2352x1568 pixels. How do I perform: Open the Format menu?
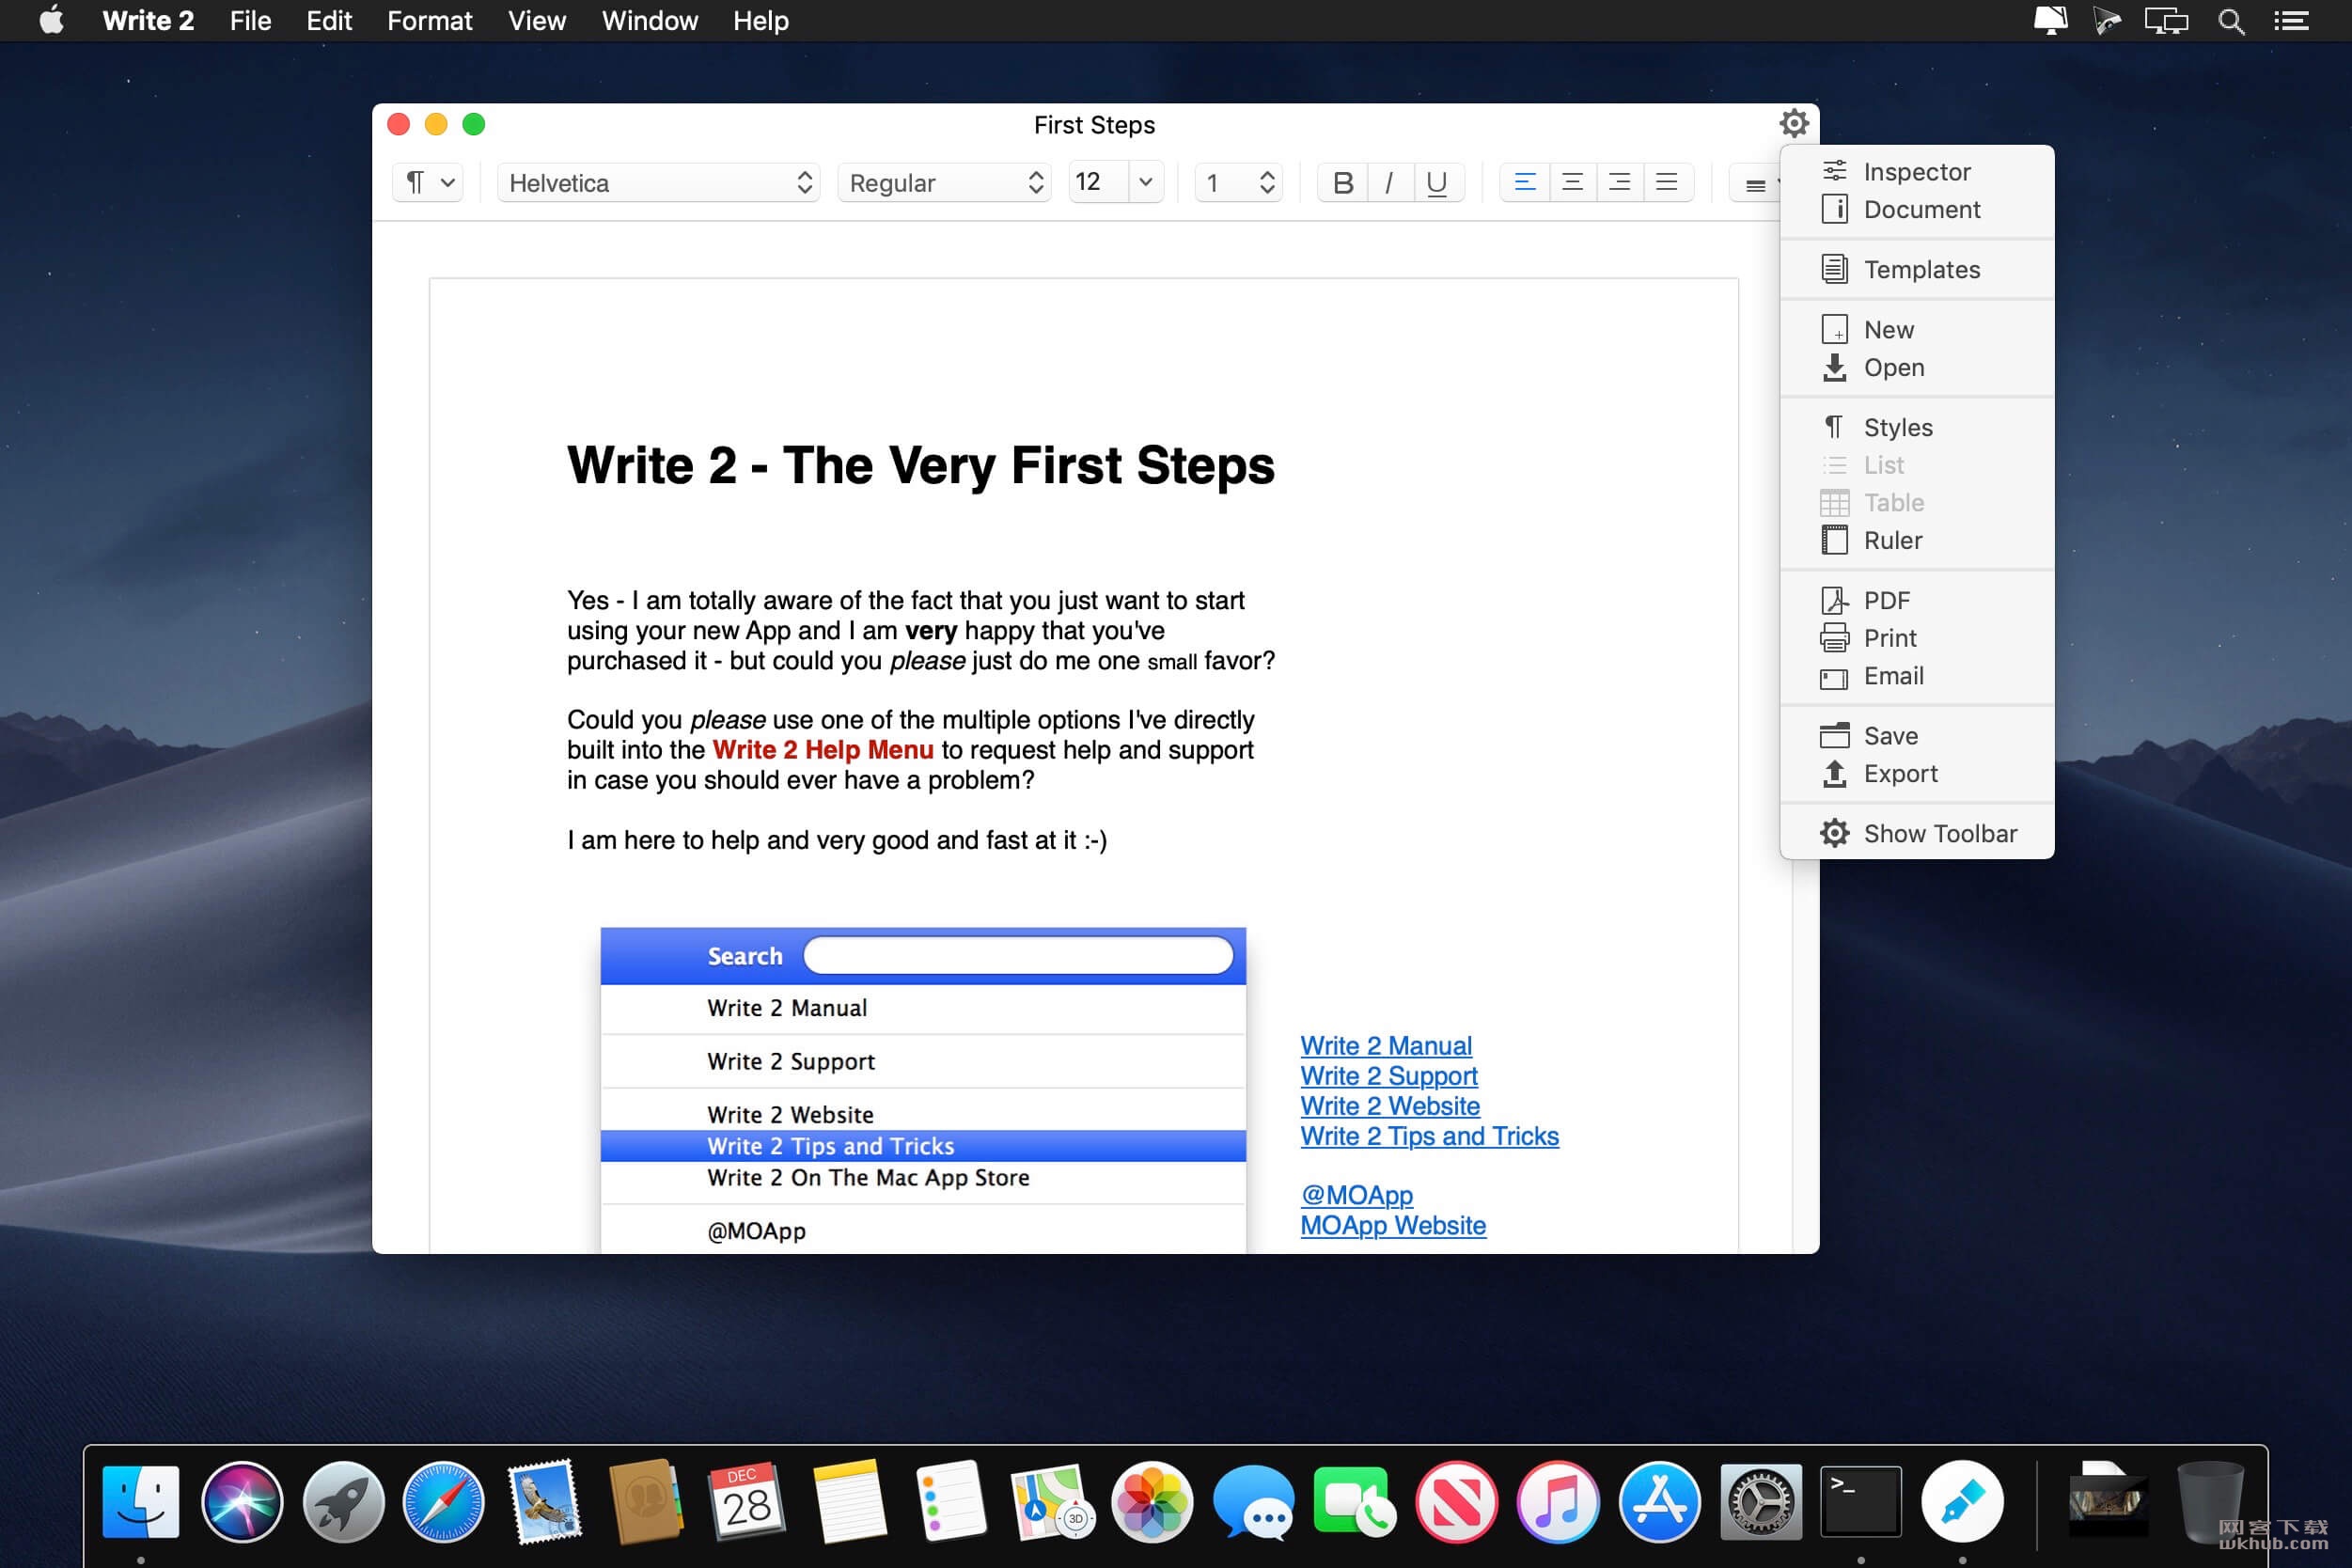[x=430, y=21]
